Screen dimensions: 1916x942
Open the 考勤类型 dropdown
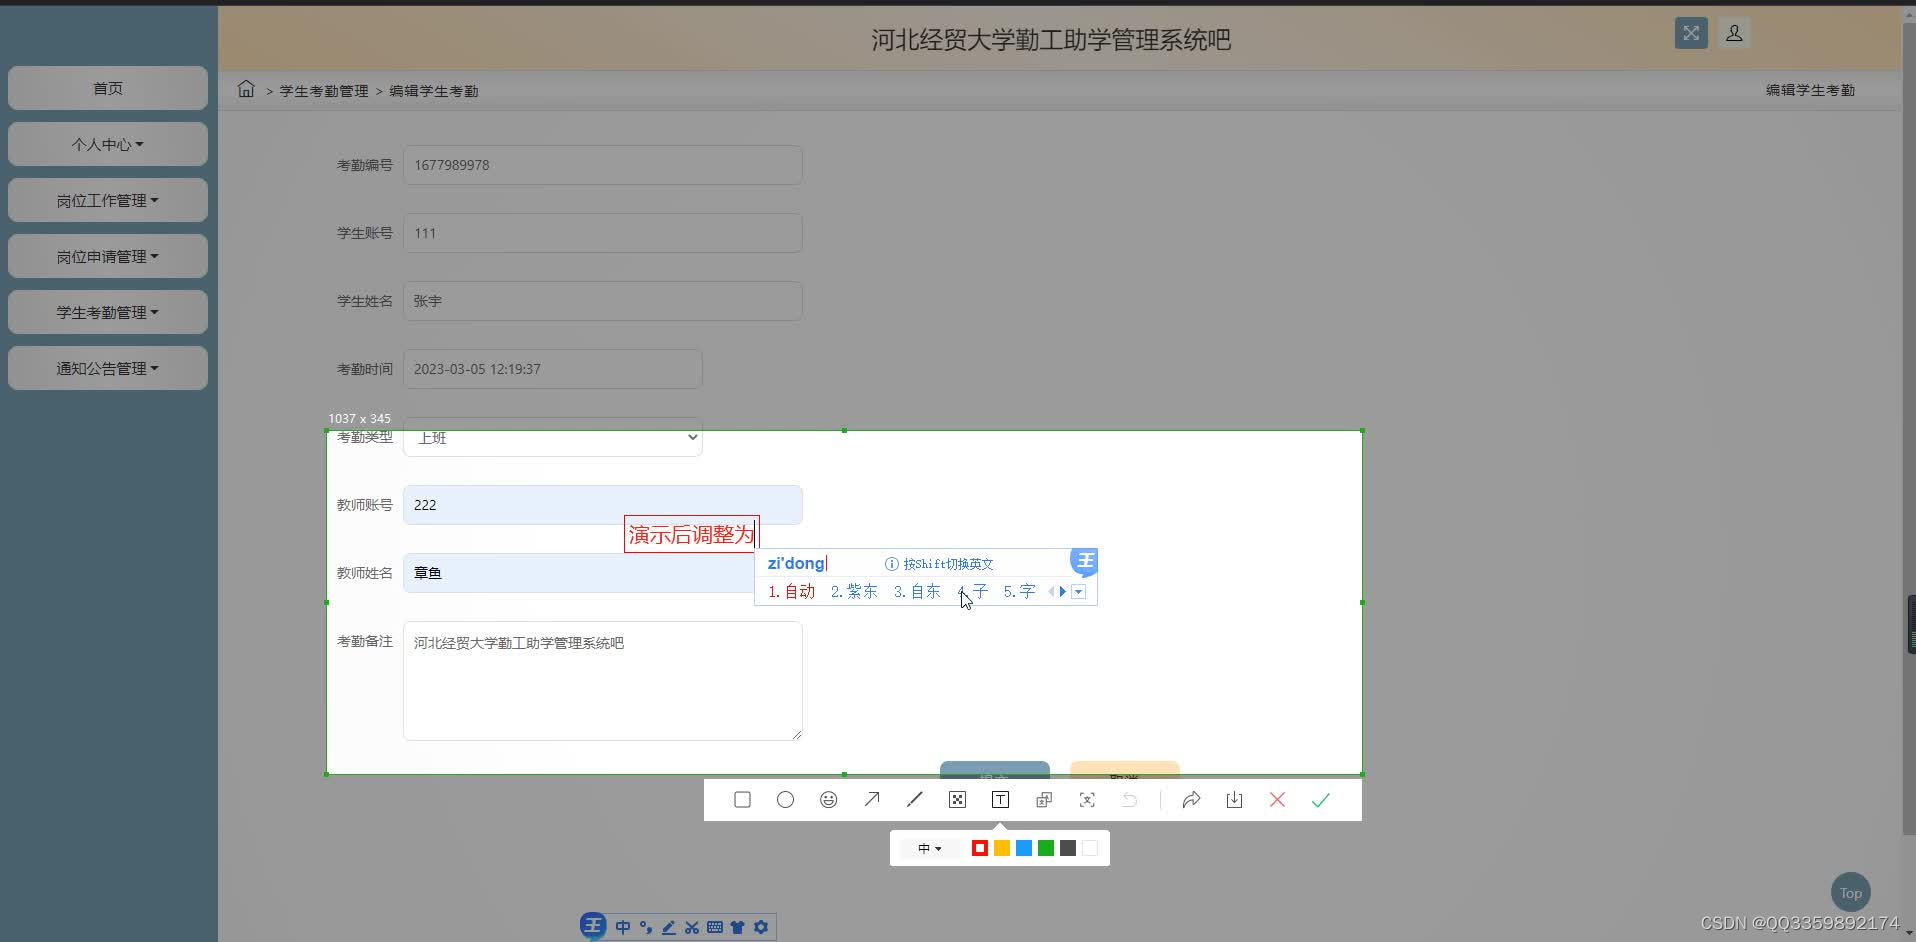coord(553,437)
